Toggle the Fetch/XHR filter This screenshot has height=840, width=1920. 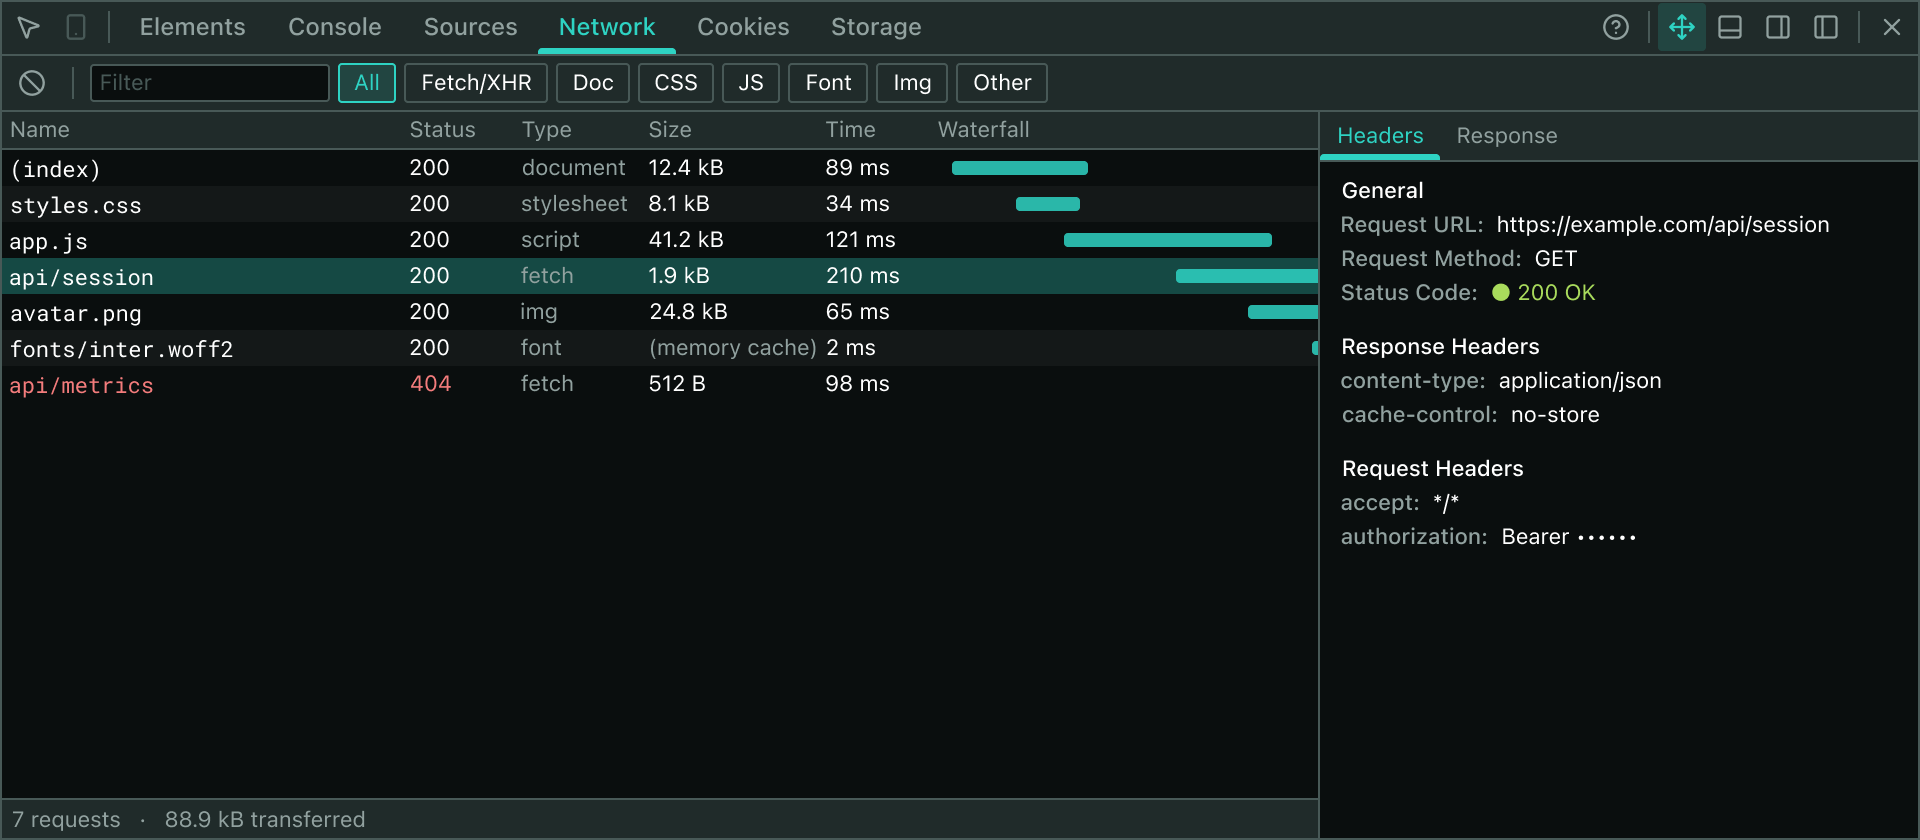pos(476,83)
